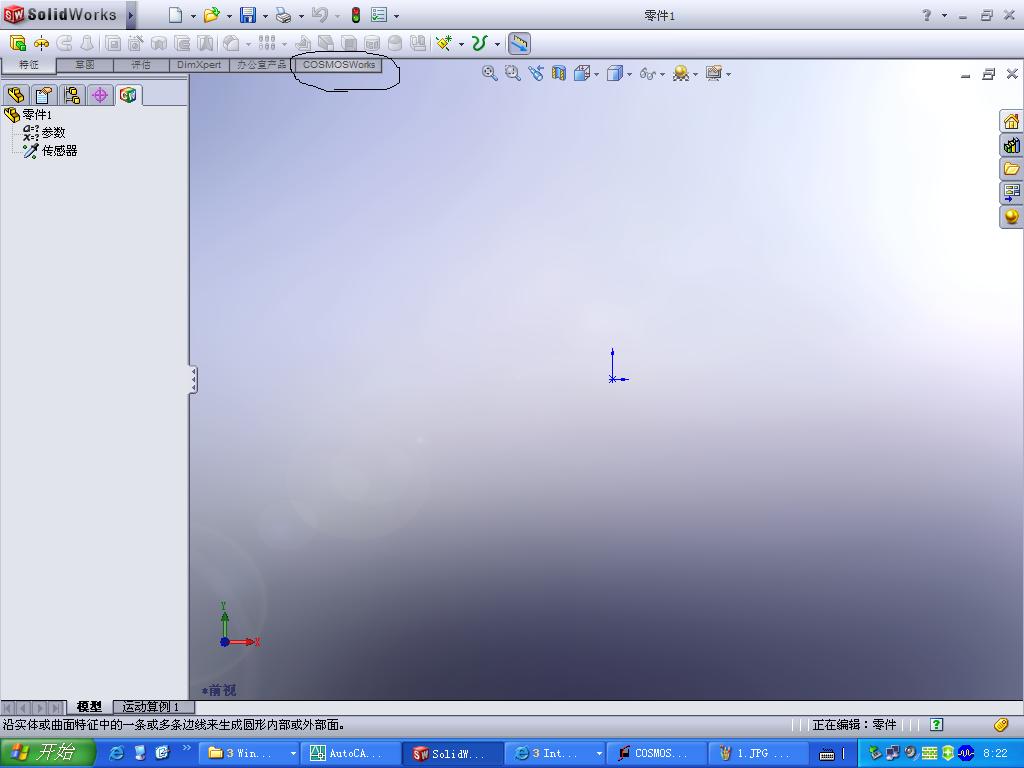Screen dimensions: 1024x768
Task: Click the Save floppy disk icon
Action: click(x=248, y=15)
